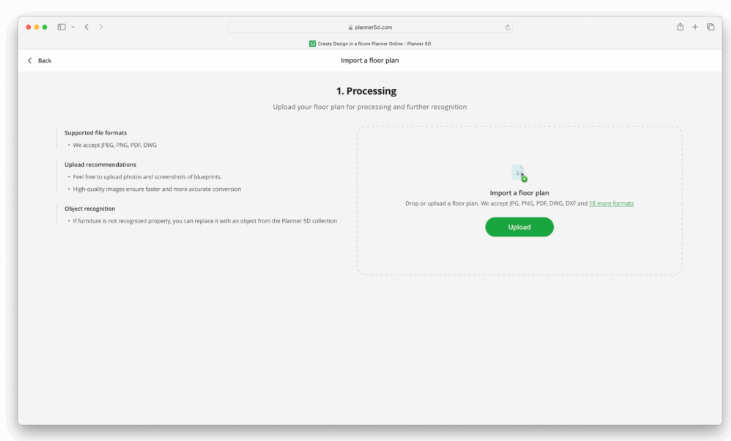This screenshot has height=441, width=731.
Task: Click the planner5d.com address bar
Action: pos(370,27)
